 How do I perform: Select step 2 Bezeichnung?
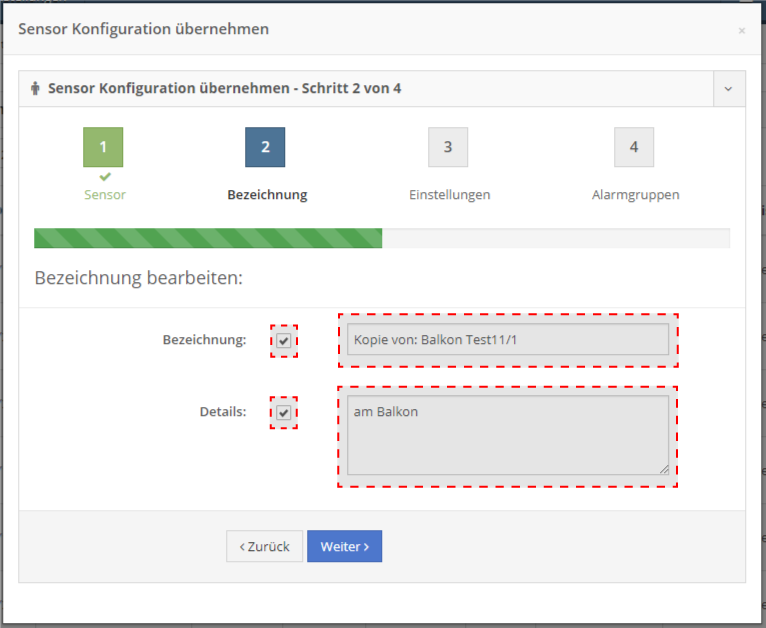265,147
